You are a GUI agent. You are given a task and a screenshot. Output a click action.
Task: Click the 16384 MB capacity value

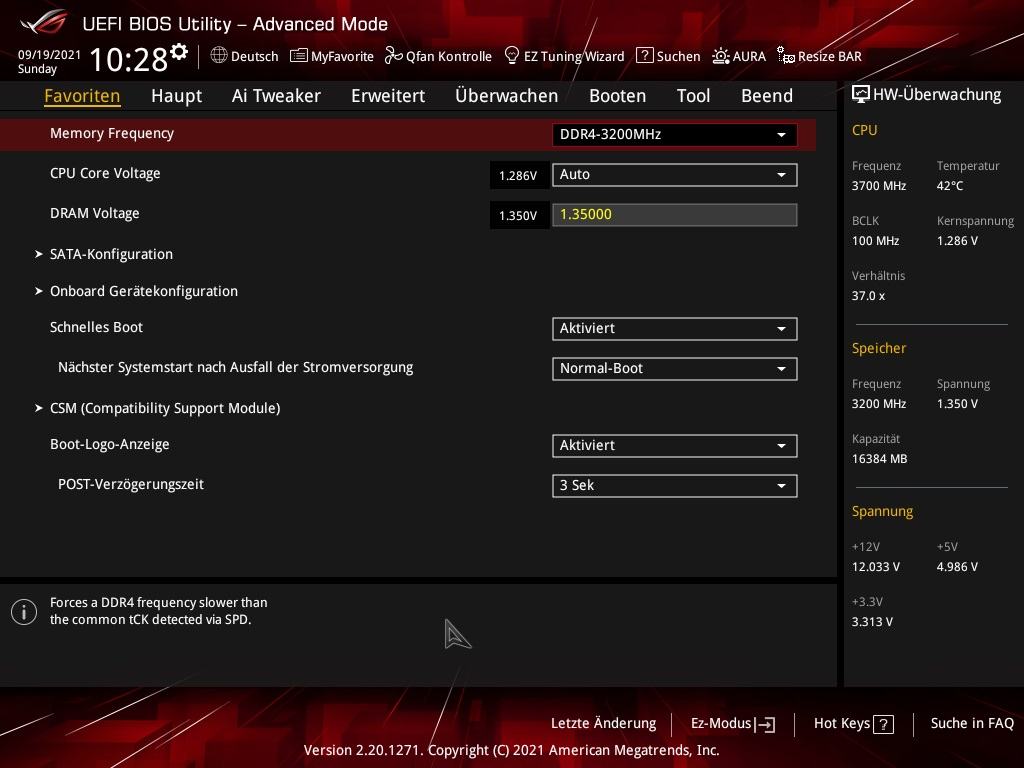(x=880, y=459)
